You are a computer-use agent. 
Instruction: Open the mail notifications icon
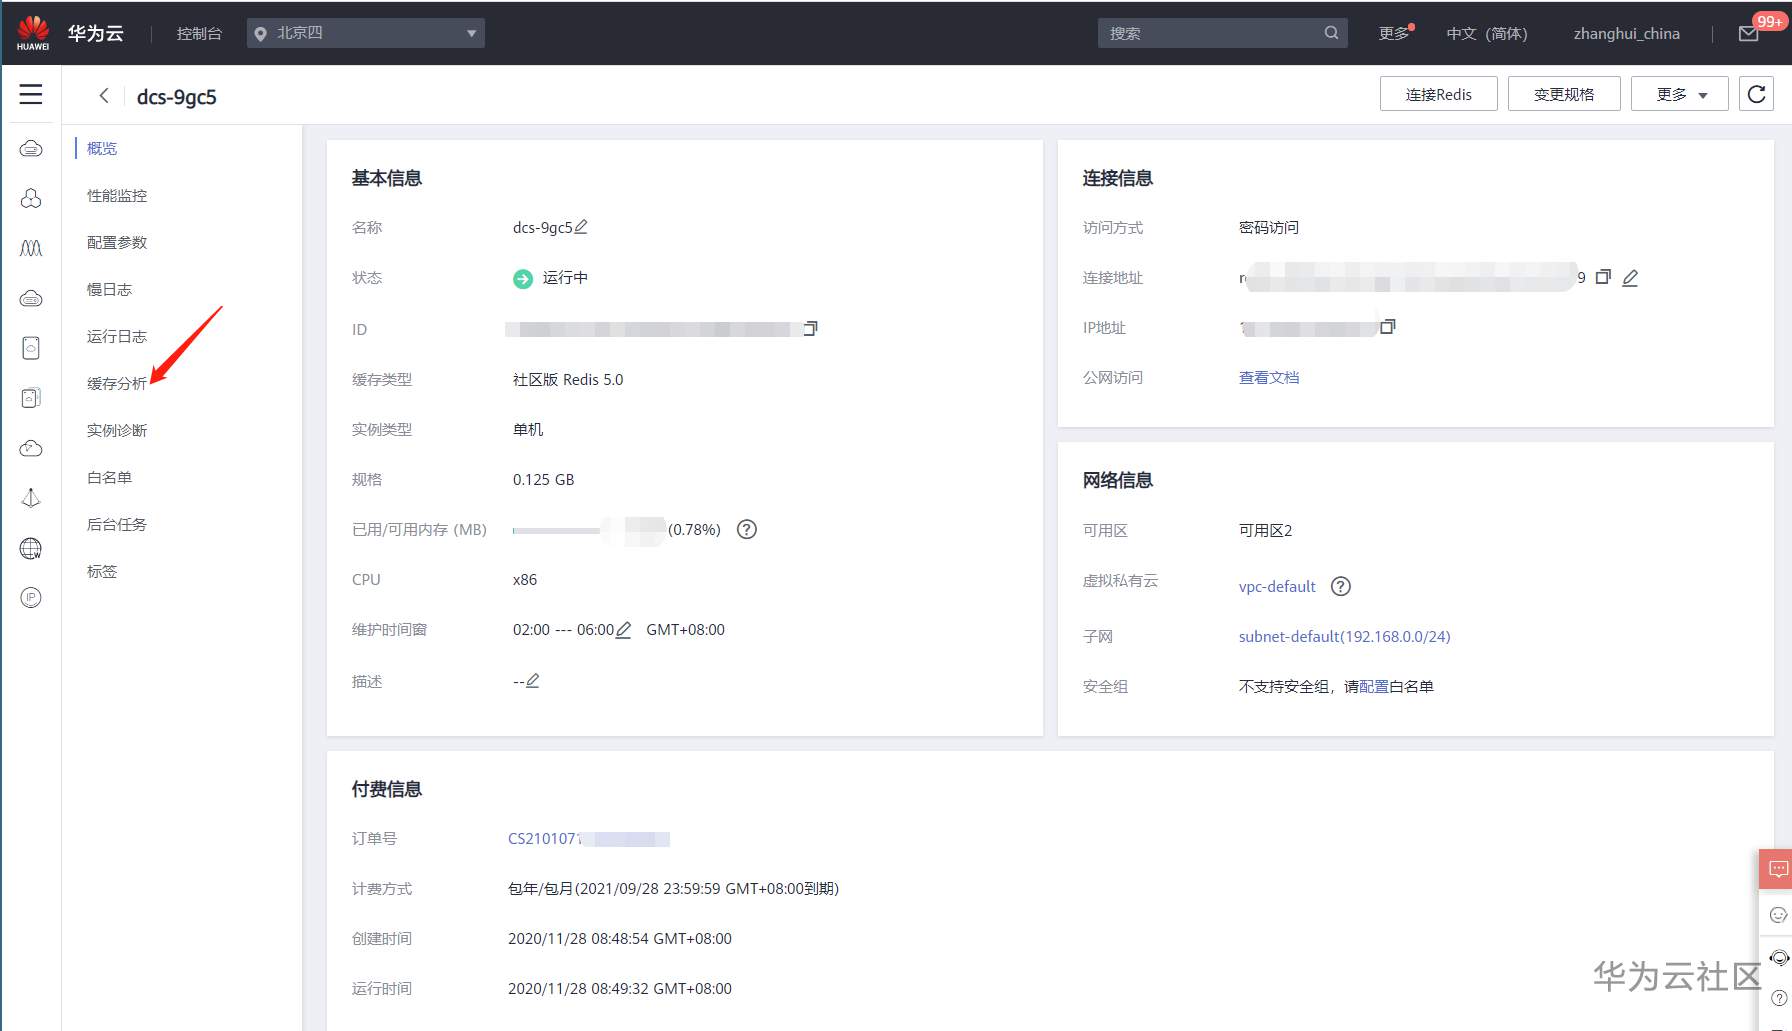point(1749,34)
